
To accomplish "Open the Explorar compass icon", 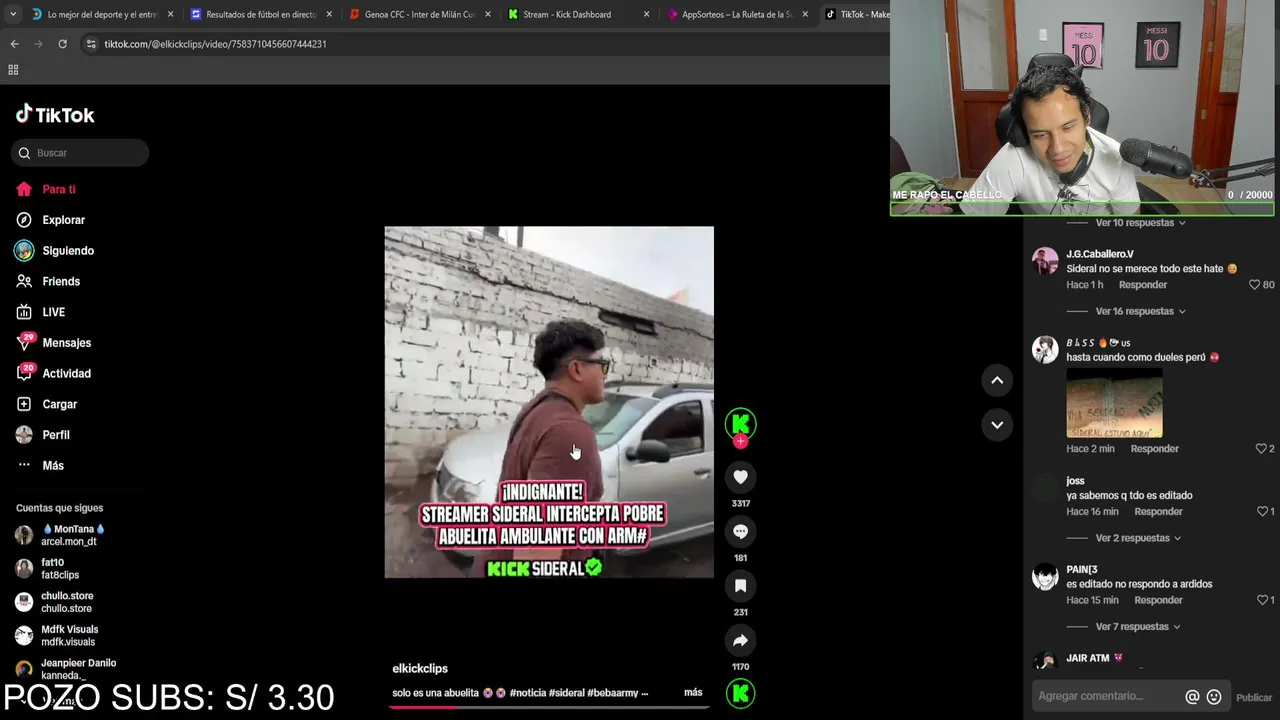I will (24, 220).
